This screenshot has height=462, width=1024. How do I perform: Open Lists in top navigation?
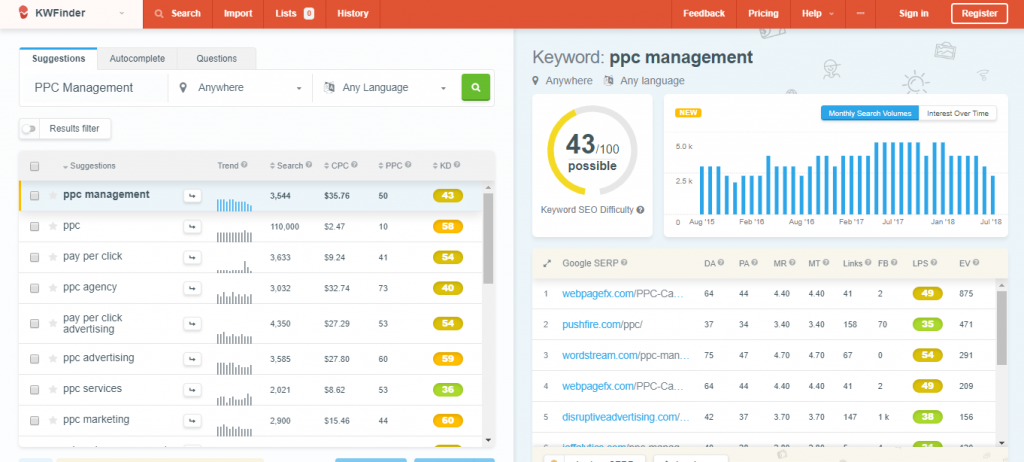(x=295, y=13)
